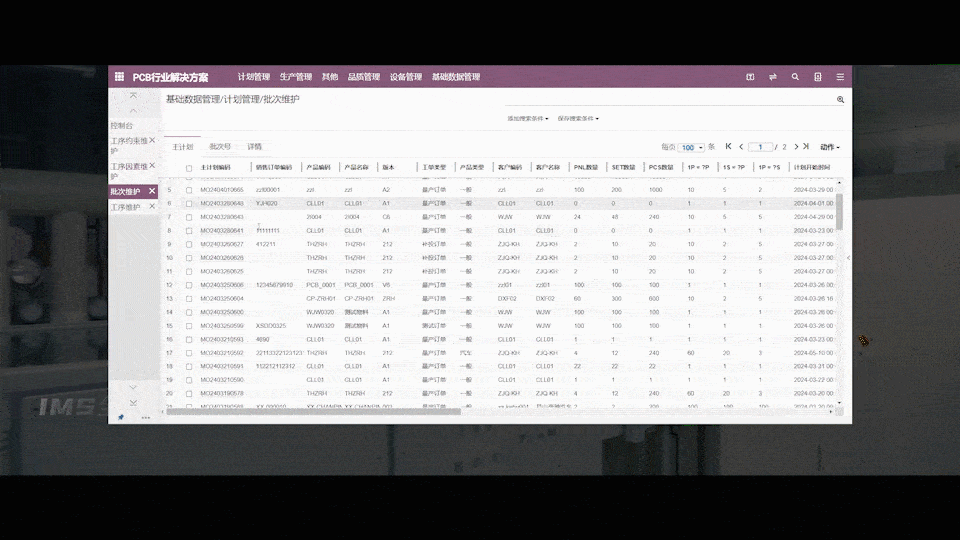Check the box for row MO2404010665
960x540 pixels.
[189, 190]
